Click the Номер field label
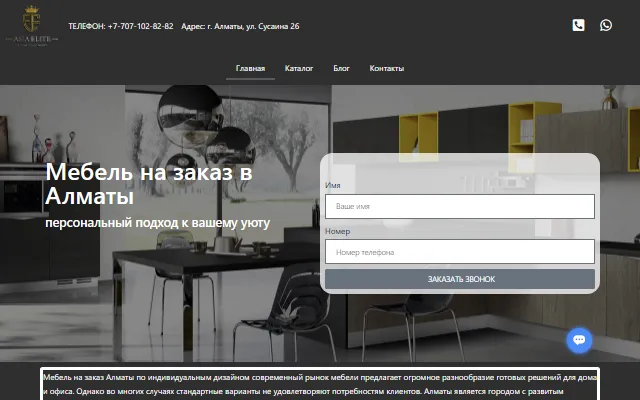The width and height of the screenshot is (640, 400). [x=338, y=231]
